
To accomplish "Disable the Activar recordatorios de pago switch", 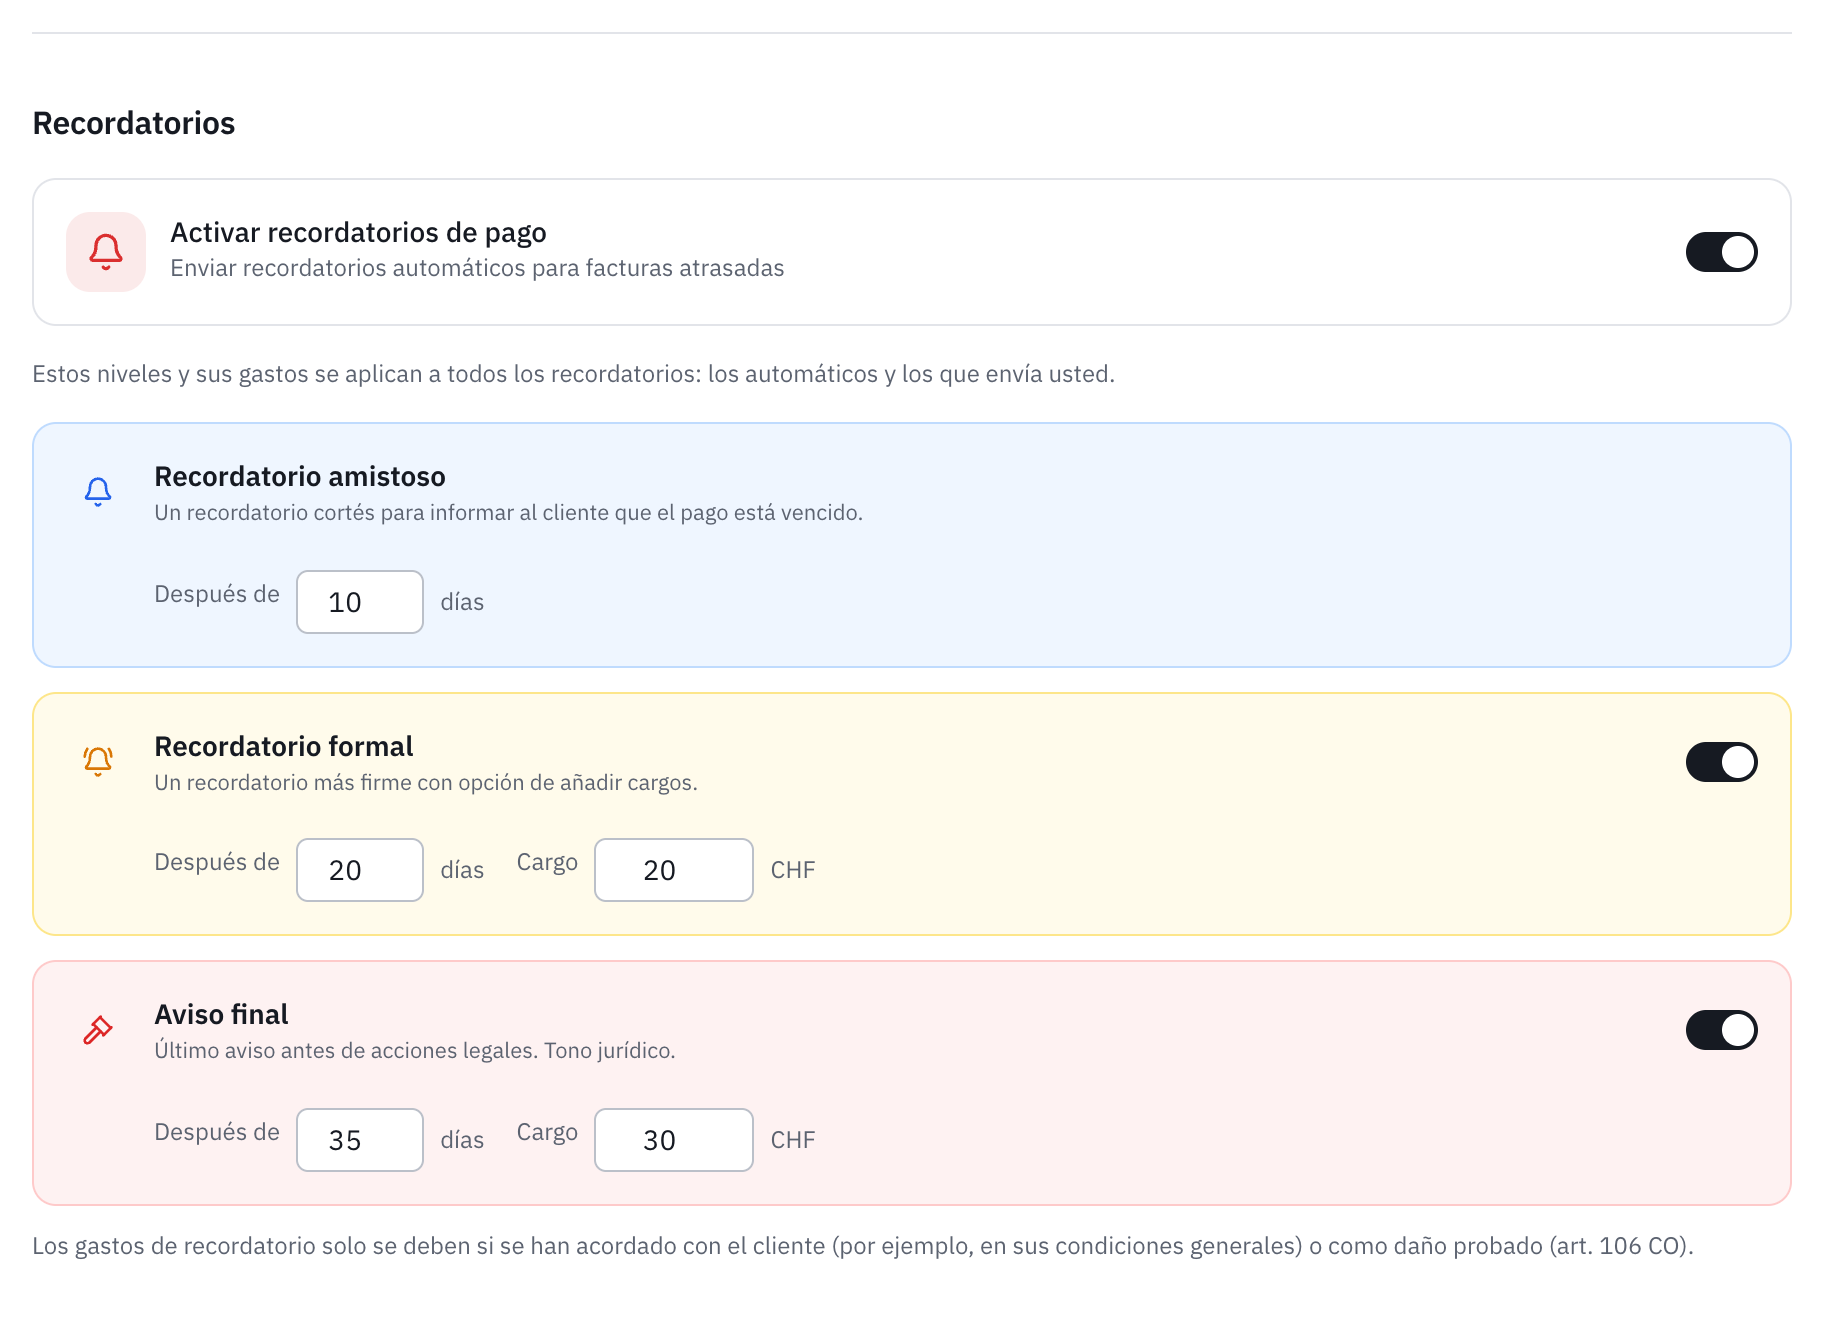I will coord(1721,252).
